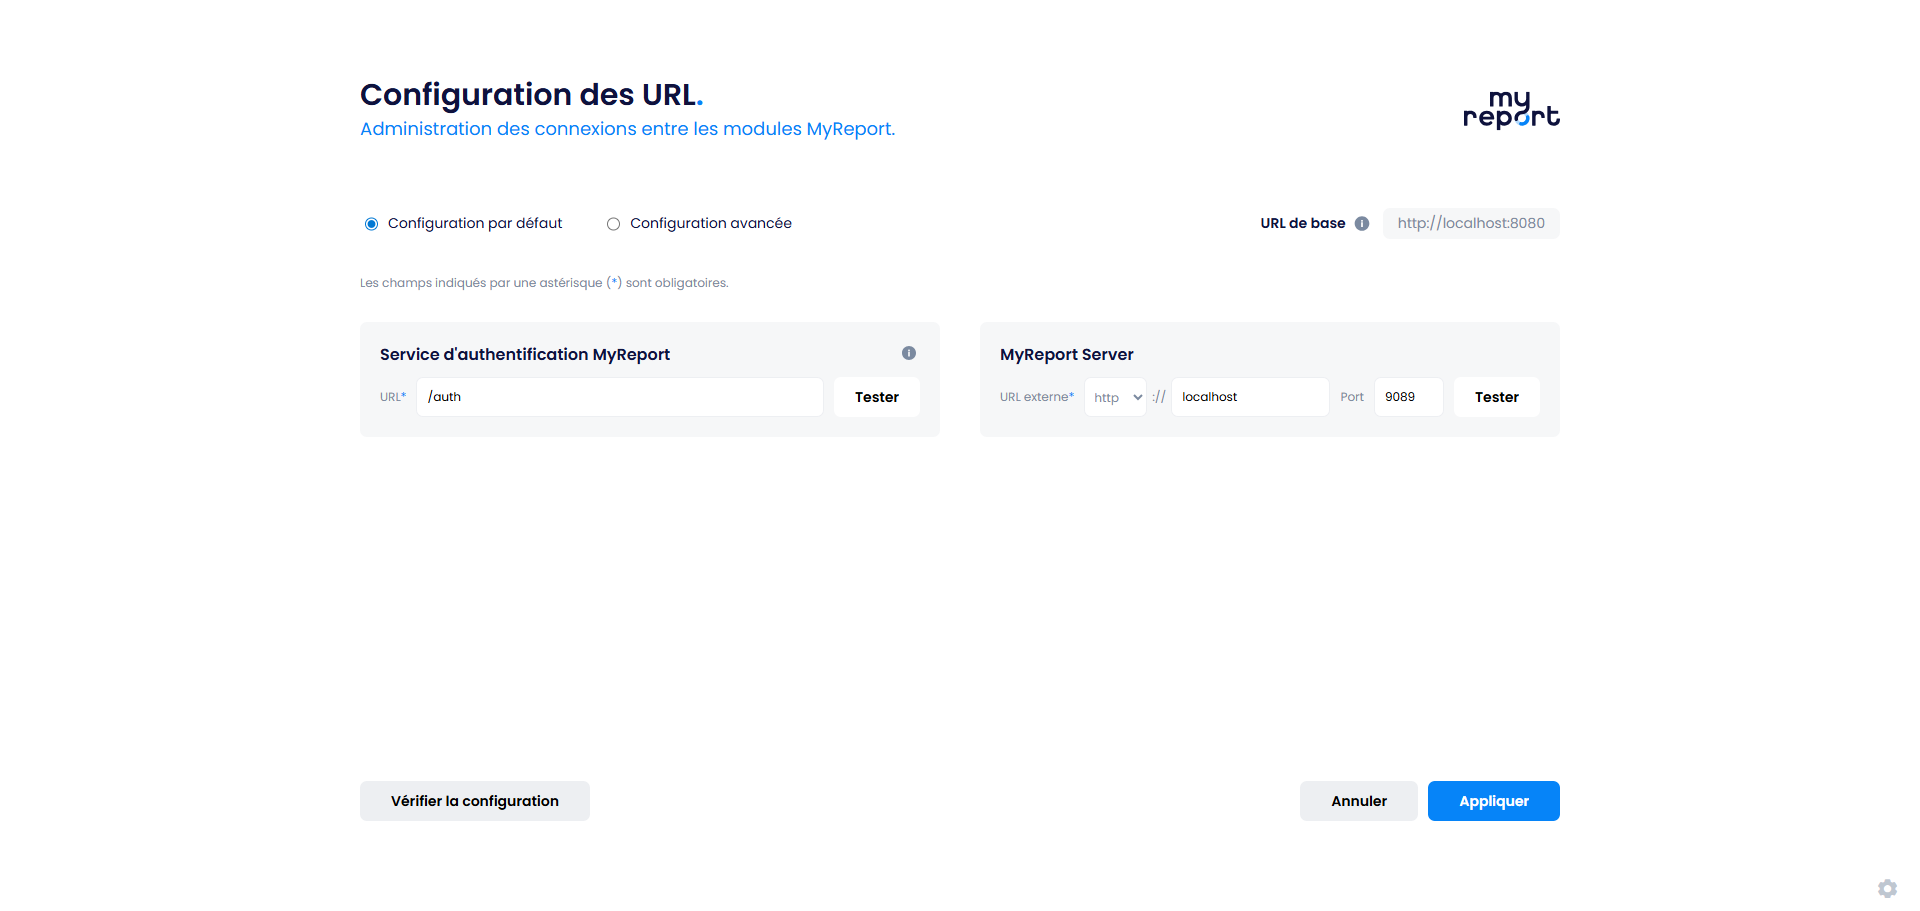This screenshot has height=911, width=1920.
Task: Open the settings gear icon
Action: coord(1887,889)
